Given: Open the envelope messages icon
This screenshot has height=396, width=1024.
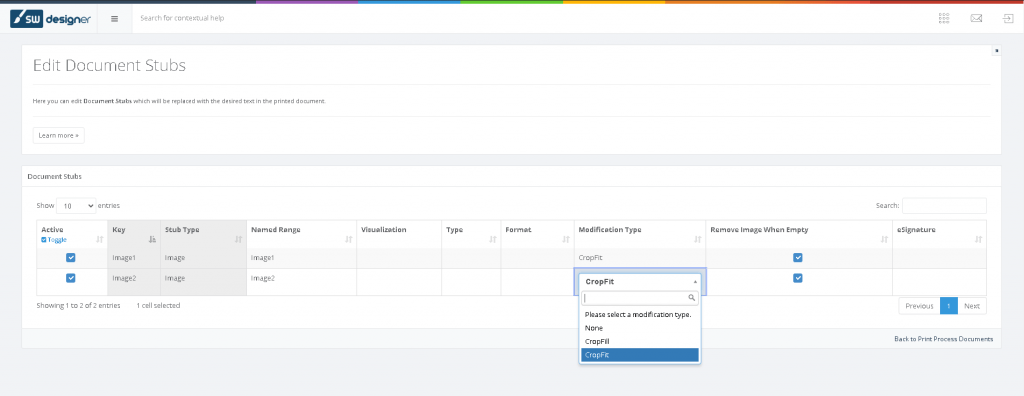Looking at the screenshot, I should coord(976,18).
